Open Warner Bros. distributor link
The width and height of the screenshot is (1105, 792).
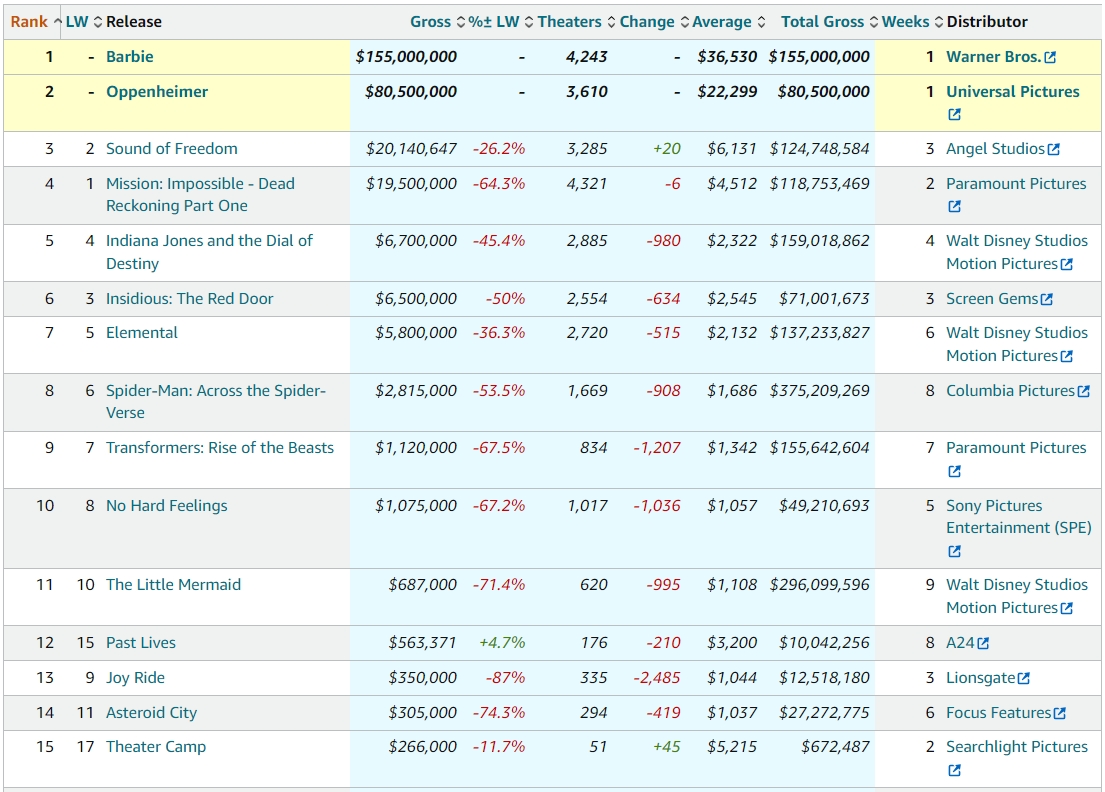pyautogui.click(x=994, y=57)
